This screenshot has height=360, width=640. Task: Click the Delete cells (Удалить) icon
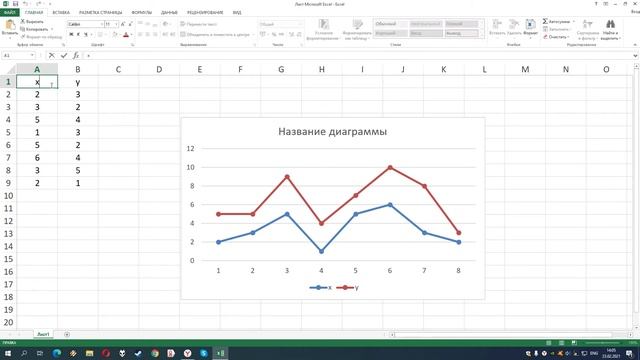[x=514, y=24]
